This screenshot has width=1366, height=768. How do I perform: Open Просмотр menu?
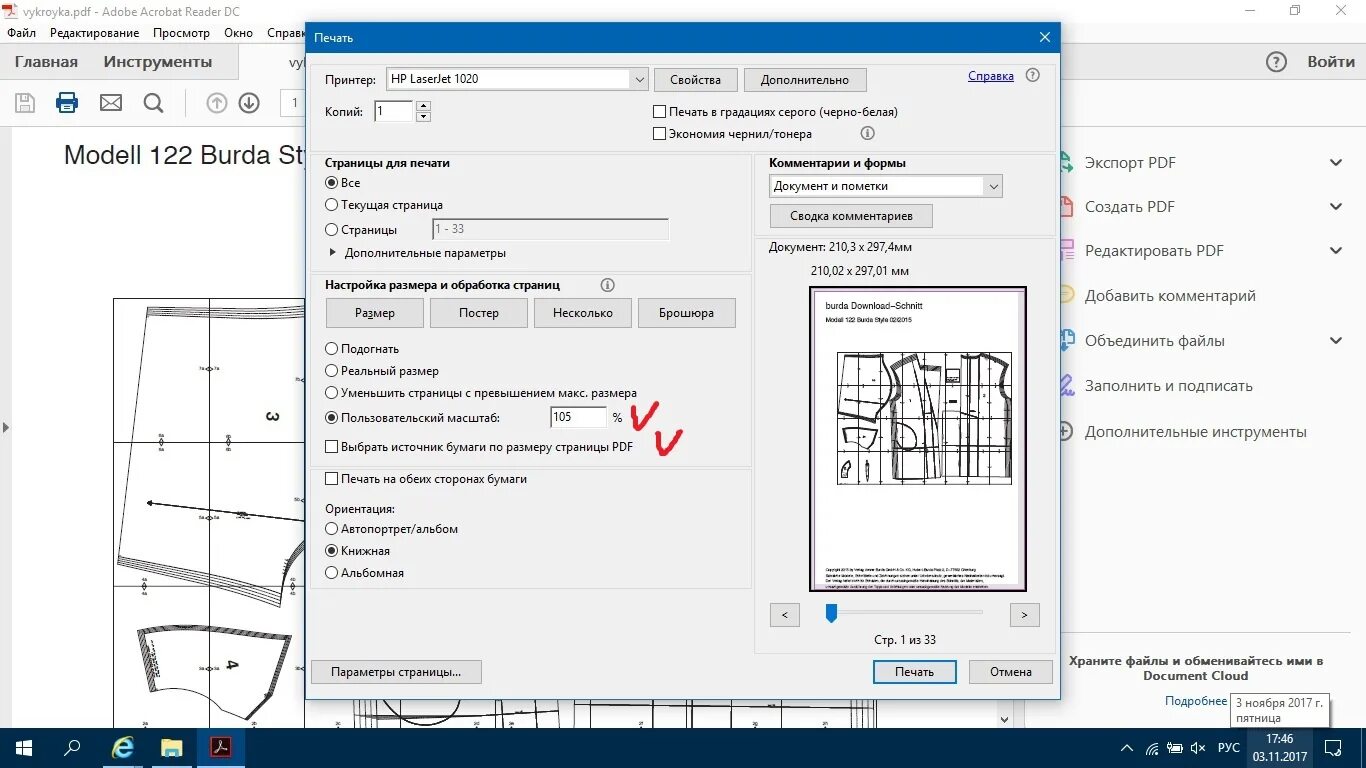tap(181, 33)
